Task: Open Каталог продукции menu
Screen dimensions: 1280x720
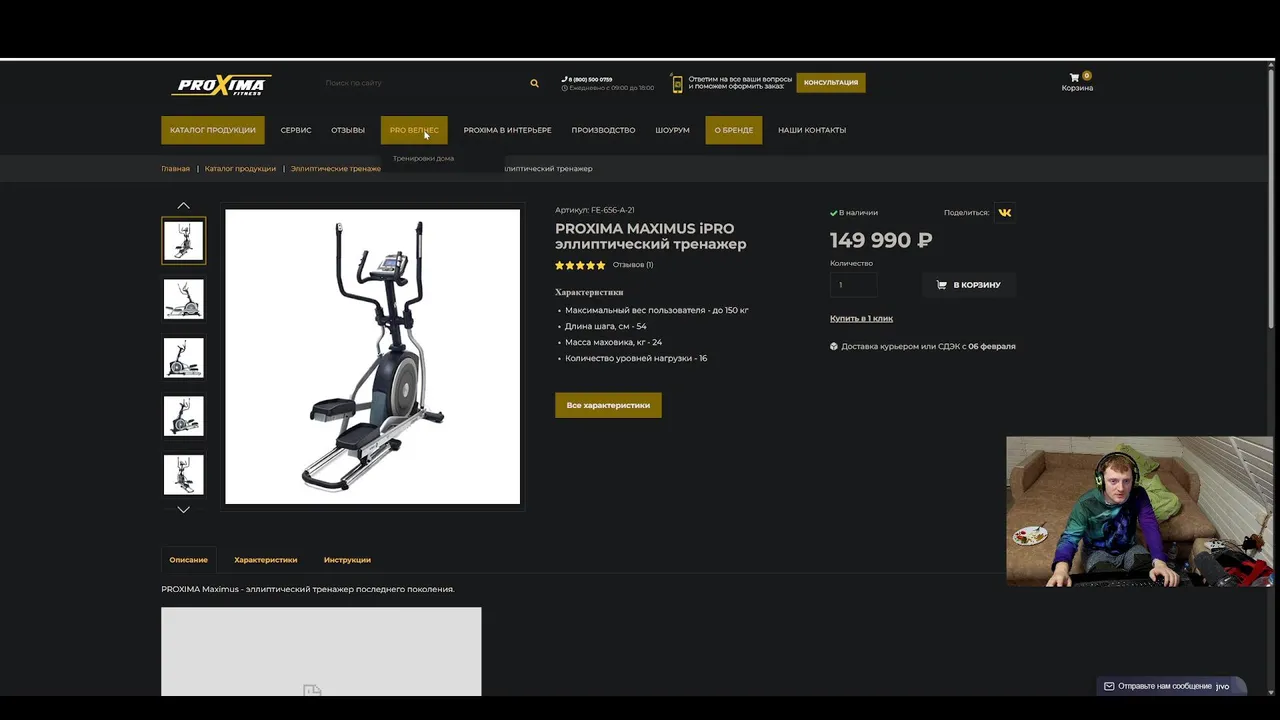Action: pos(213,130)
